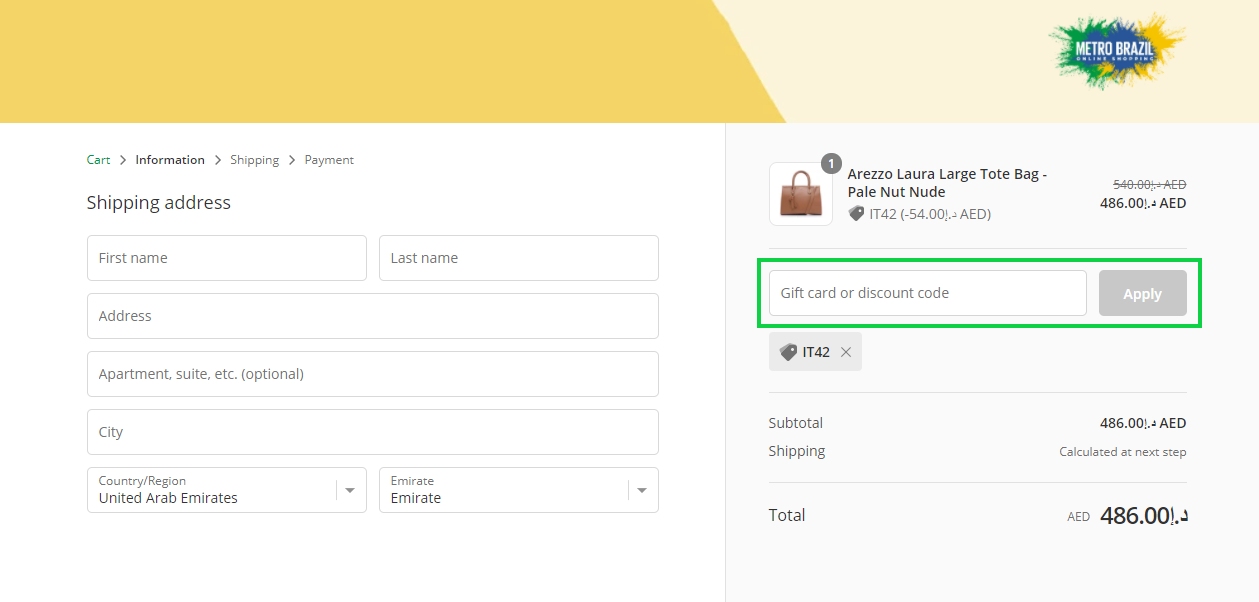Click the First name field
This screenshot has width=1259, height=602.
point(226,257)
